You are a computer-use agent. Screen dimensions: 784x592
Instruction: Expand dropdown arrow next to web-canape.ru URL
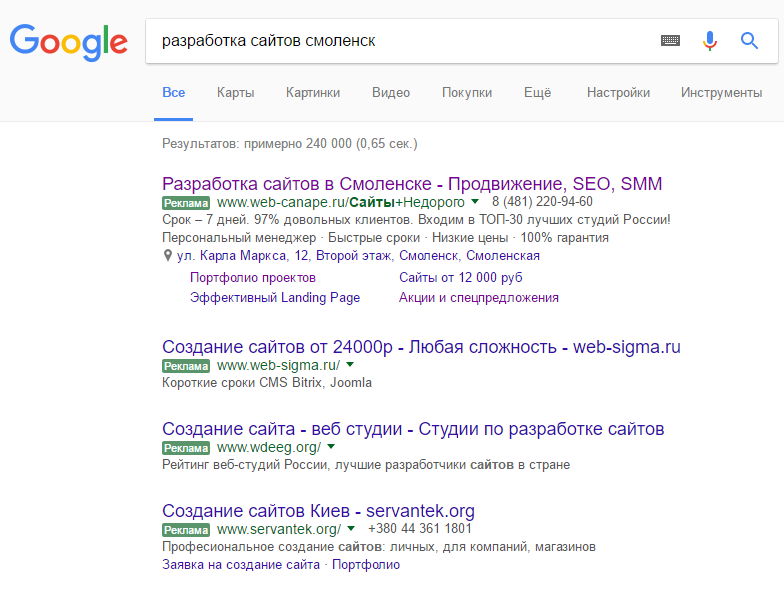[475, 202]
